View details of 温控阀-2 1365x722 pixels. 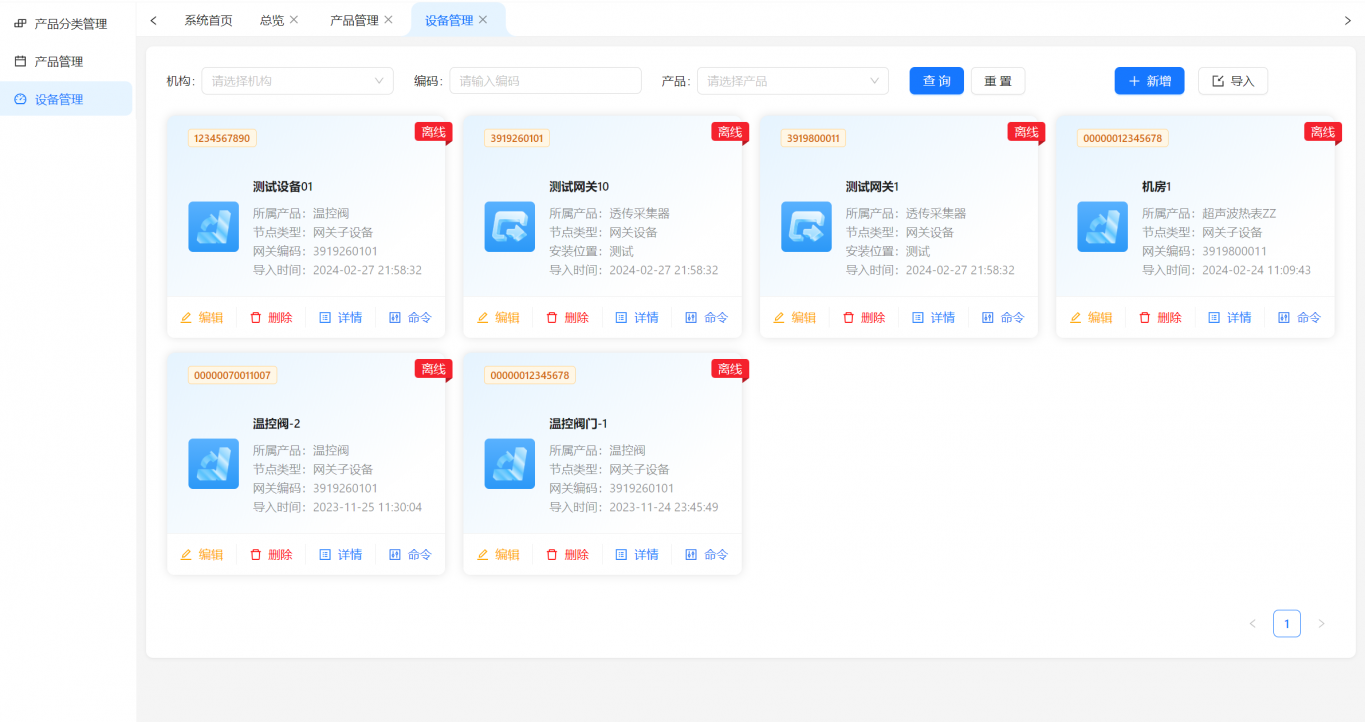(340, 555)
